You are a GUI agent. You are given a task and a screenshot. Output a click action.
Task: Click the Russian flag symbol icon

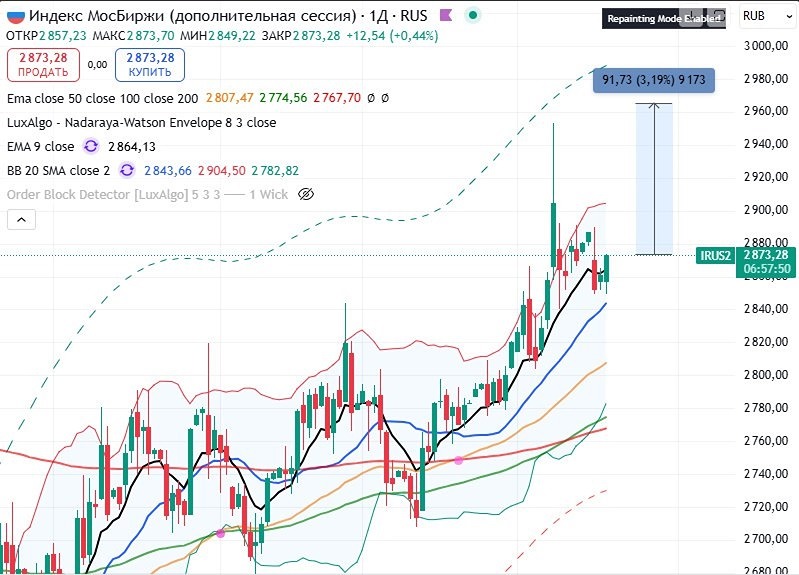click(x=15, y=16)
